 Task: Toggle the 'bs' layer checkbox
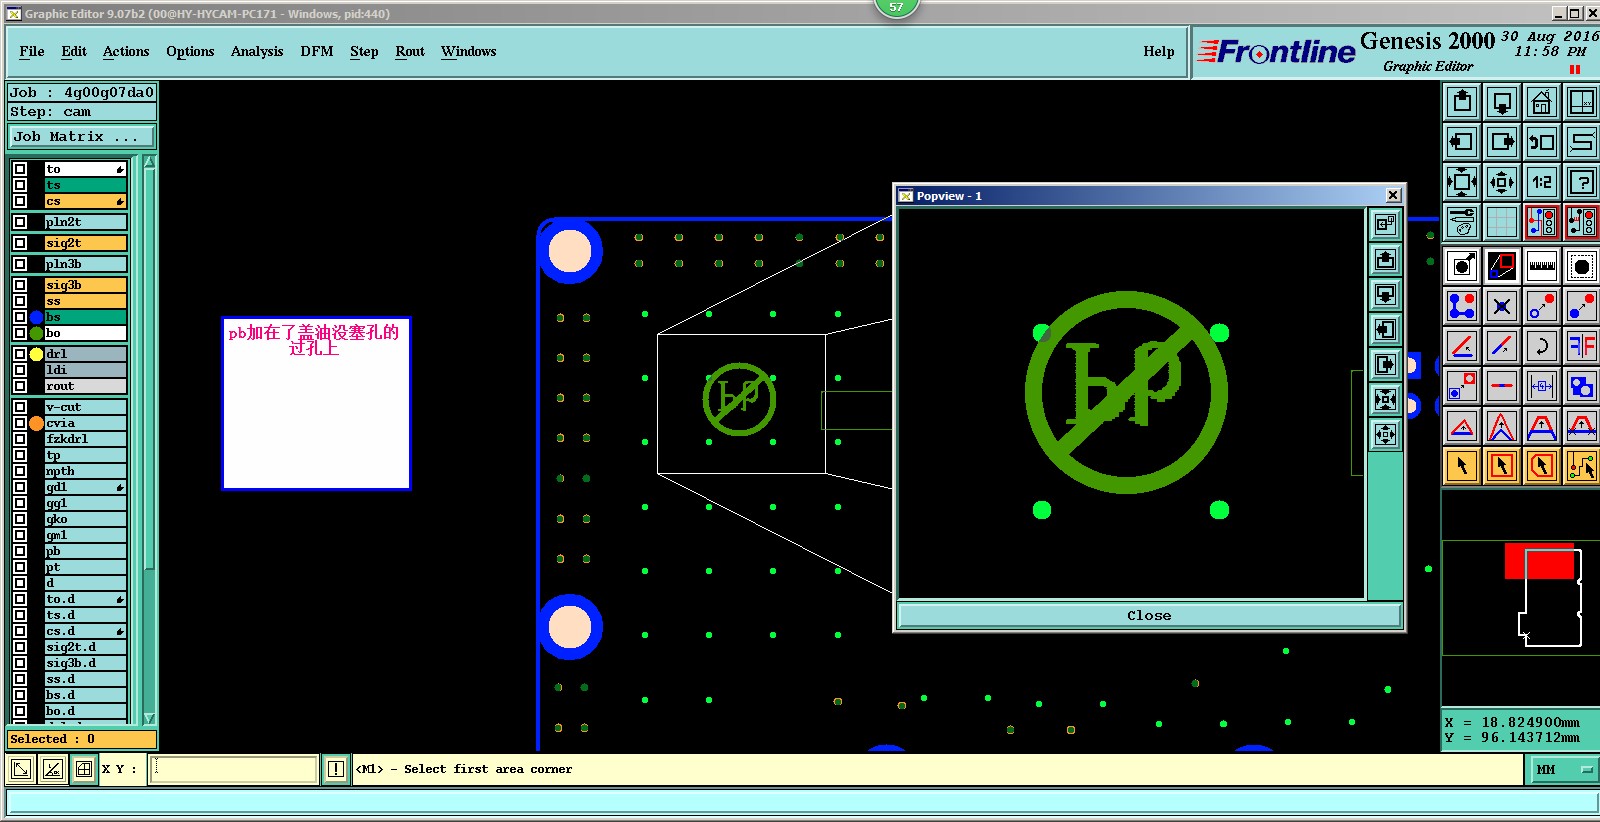tap(20, 317)
